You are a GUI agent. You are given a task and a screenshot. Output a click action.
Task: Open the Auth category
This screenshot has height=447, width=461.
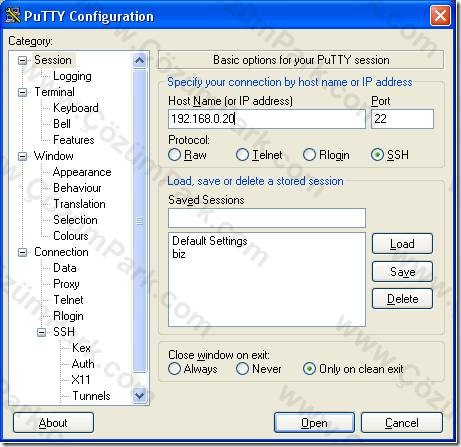tap(83, 364)
